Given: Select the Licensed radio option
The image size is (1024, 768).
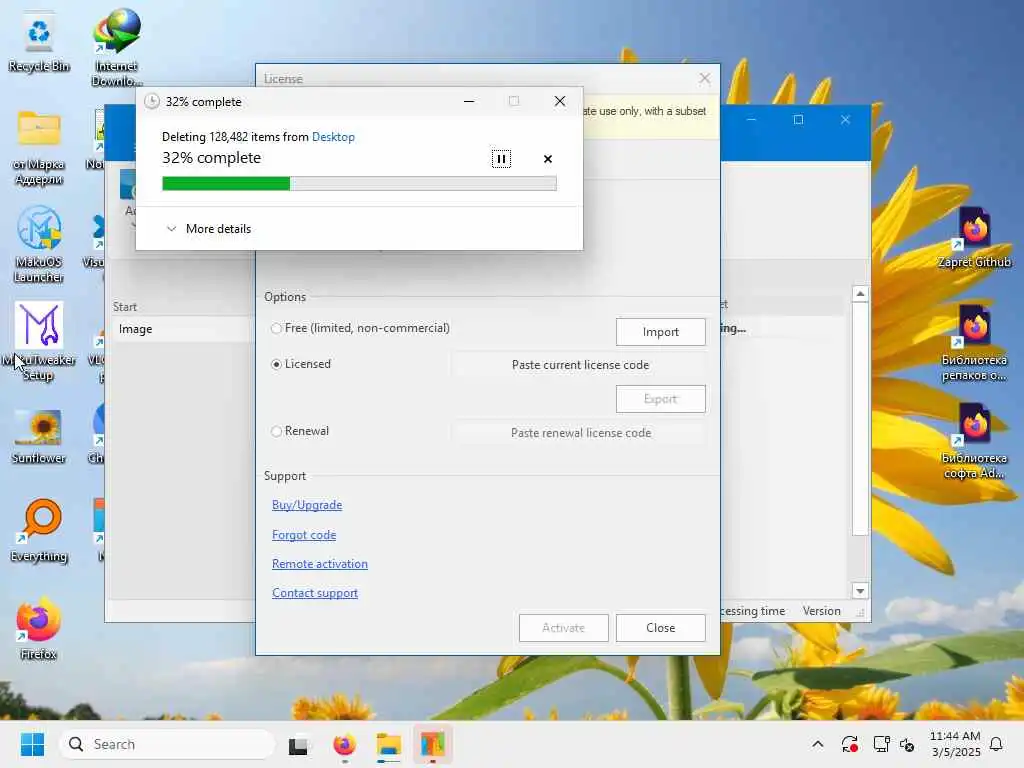Looking at the screenshot, I should pyautogui.click(x=300, y=364).
